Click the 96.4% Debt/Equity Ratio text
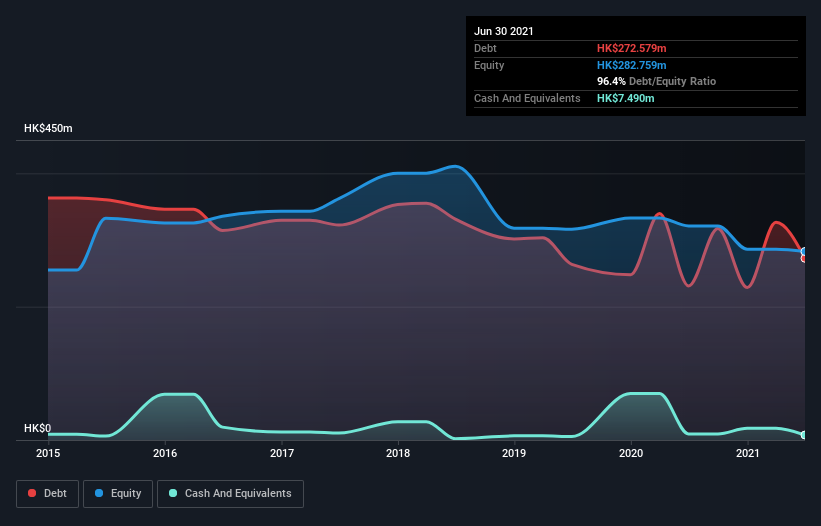Image resolution: width=821 pixels, height=526 pixels. coord(657,81)
